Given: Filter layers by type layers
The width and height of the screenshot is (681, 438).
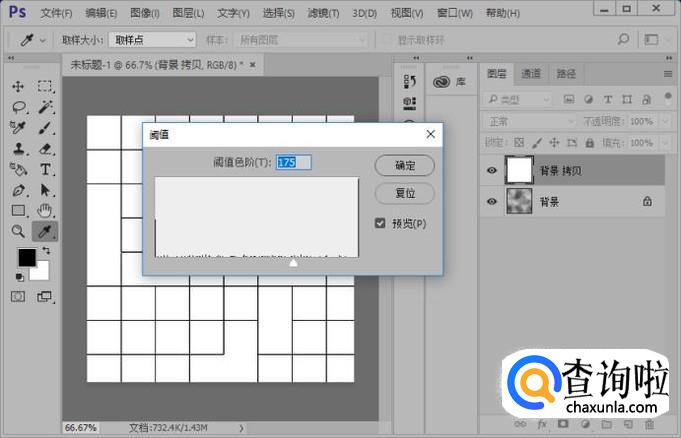Looking at the screenshot, I should click(x=608, y=100).
